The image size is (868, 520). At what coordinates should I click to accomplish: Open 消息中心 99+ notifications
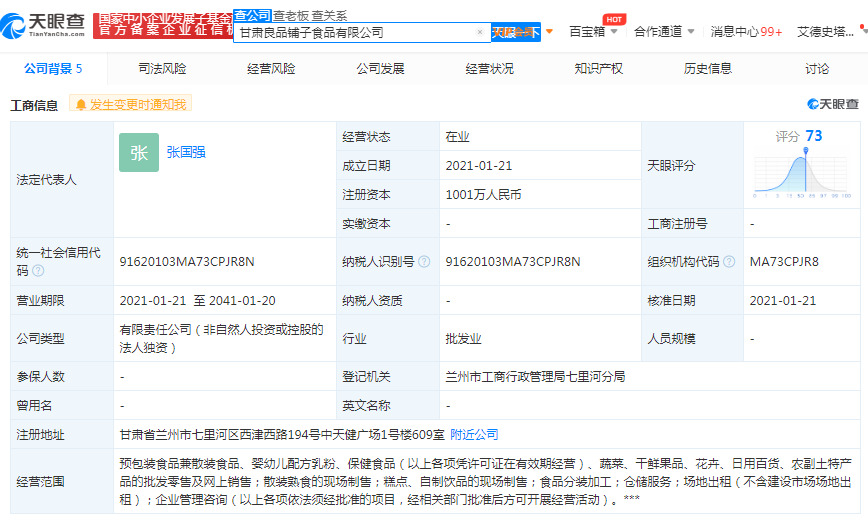point(746,32)
